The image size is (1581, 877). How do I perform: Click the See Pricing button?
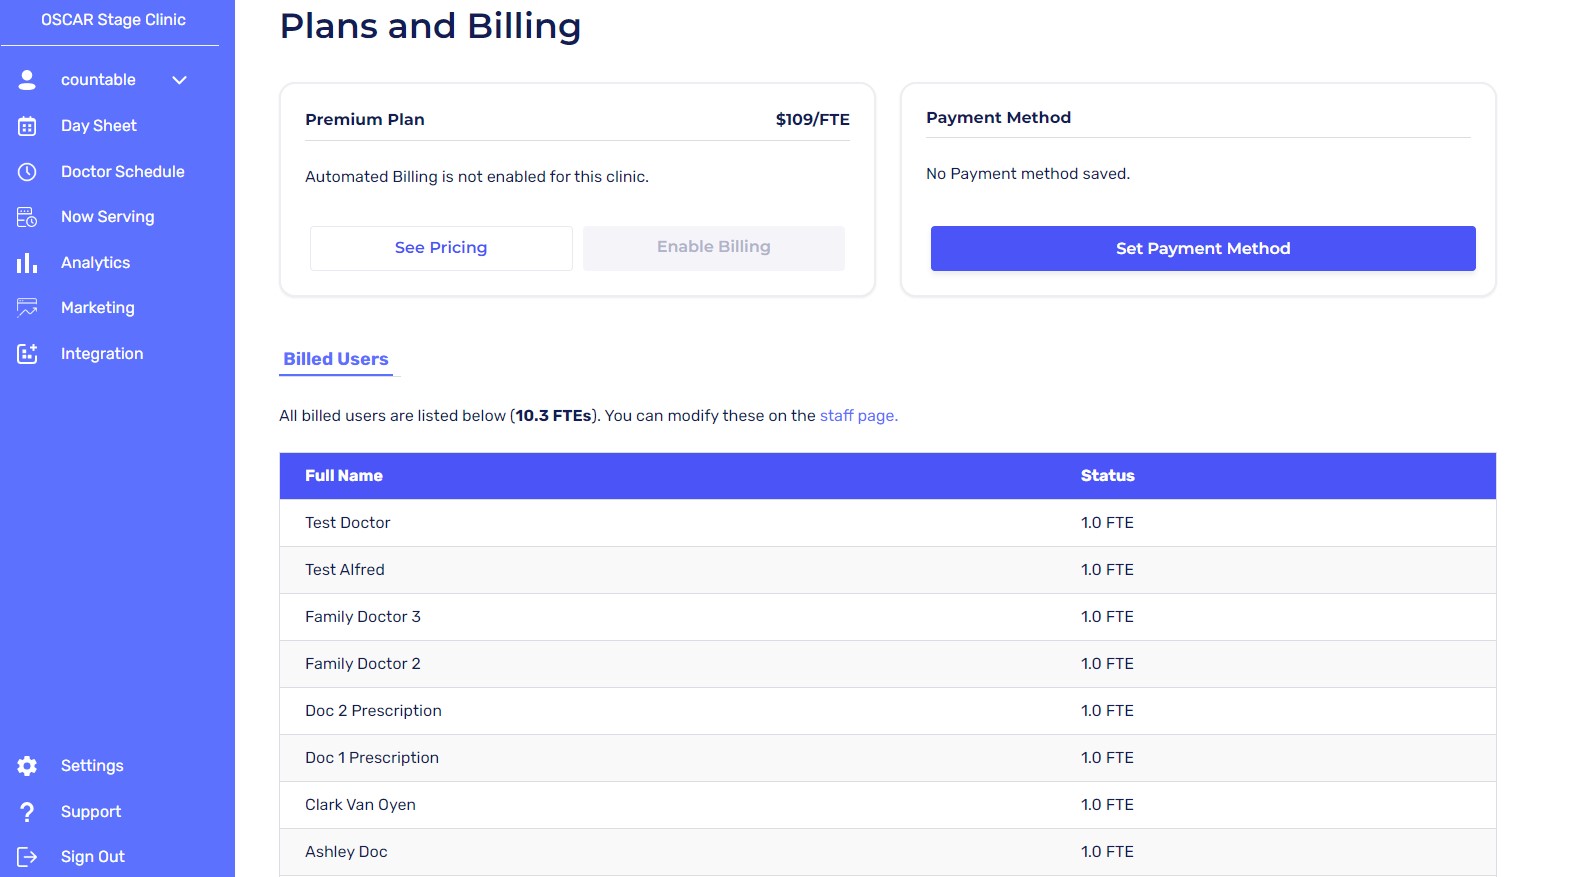pyautogui.click(x=441, y=248)
